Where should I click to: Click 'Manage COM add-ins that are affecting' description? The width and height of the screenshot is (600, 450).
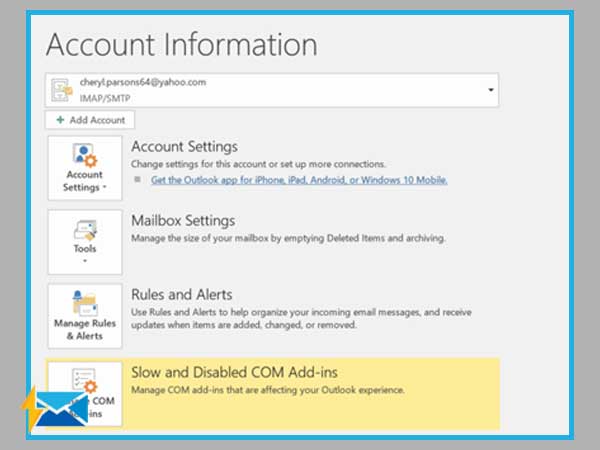click(268, 390)
